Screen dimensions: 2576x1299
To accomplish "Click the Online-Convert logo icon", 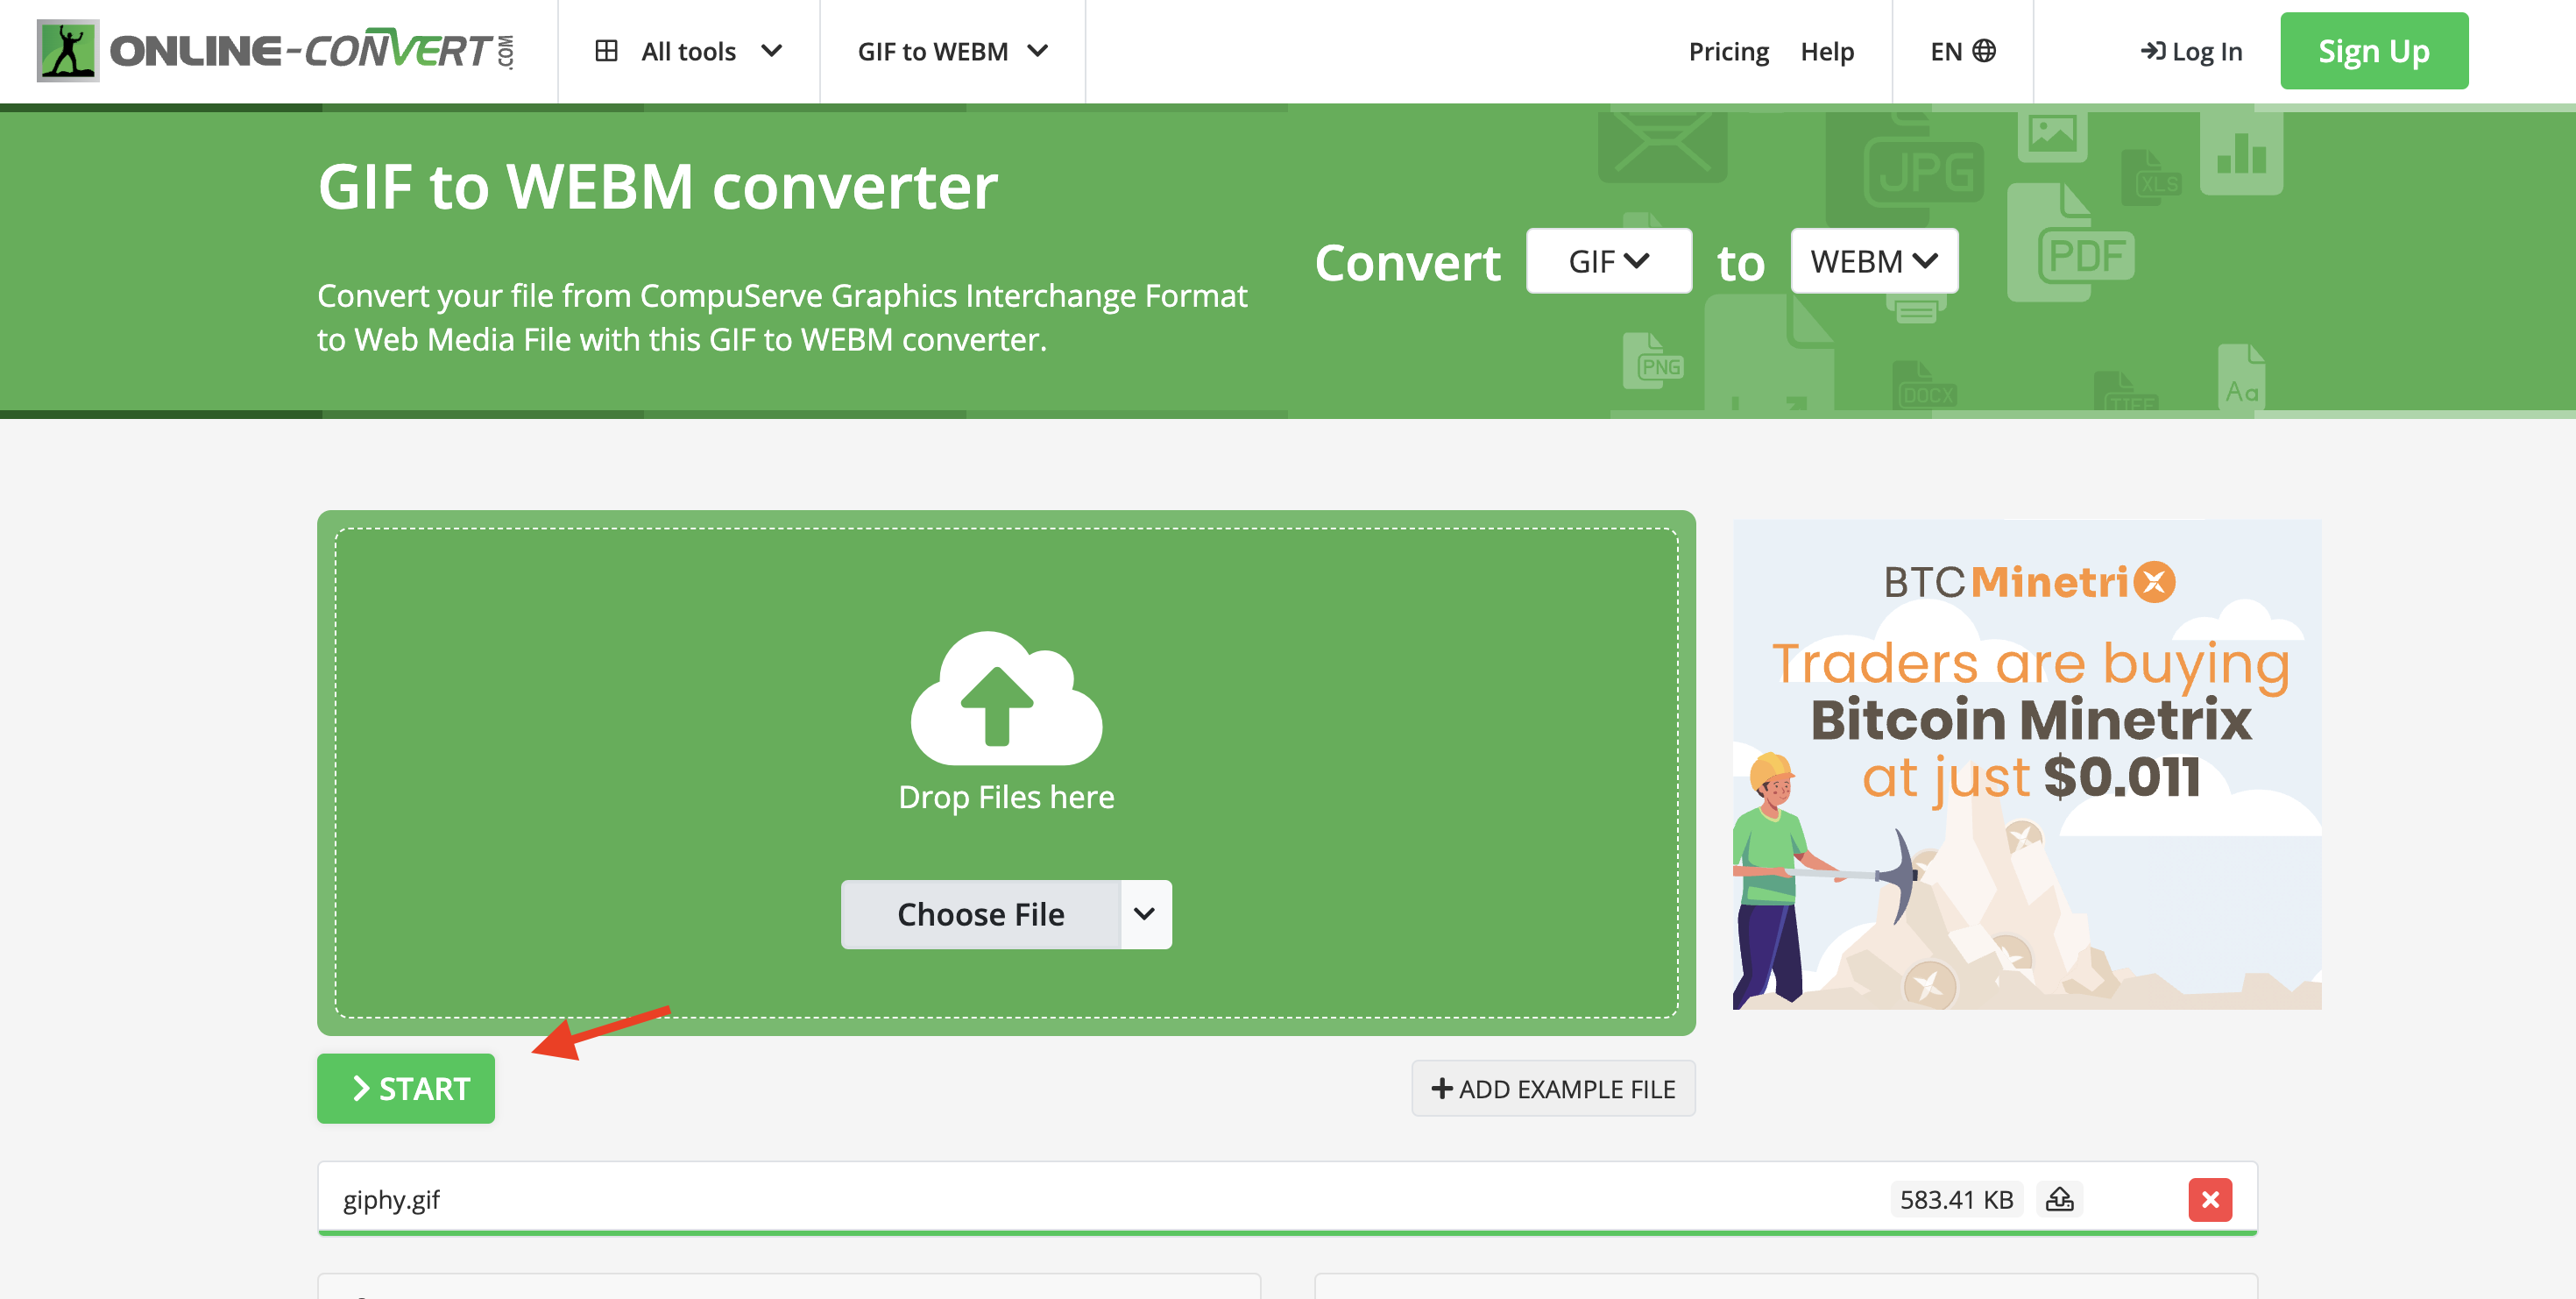I will 68,50.
